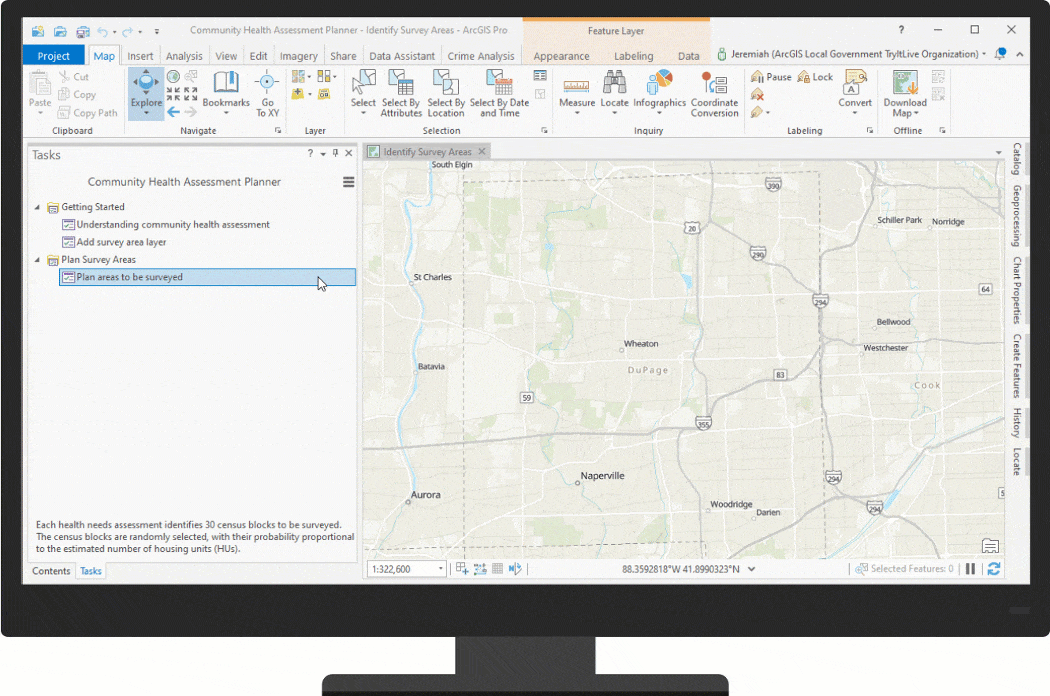This screenshot has width=1050, height=696.
Task: Click the Undo arrow in quick access toolbar
Action: click(102, 31)
